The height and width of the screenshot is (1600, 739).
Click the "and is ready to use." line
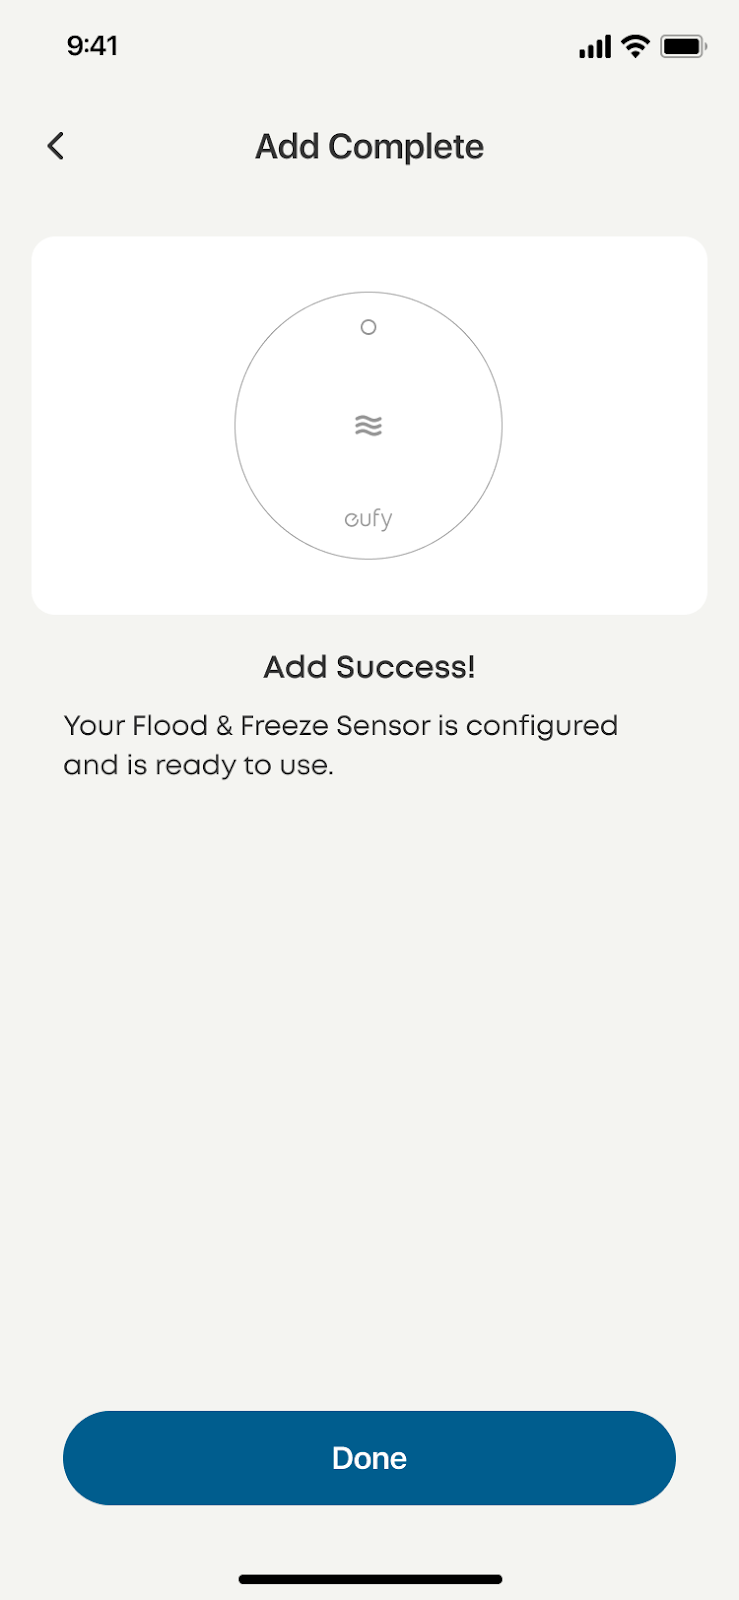(x=198, y=765)
